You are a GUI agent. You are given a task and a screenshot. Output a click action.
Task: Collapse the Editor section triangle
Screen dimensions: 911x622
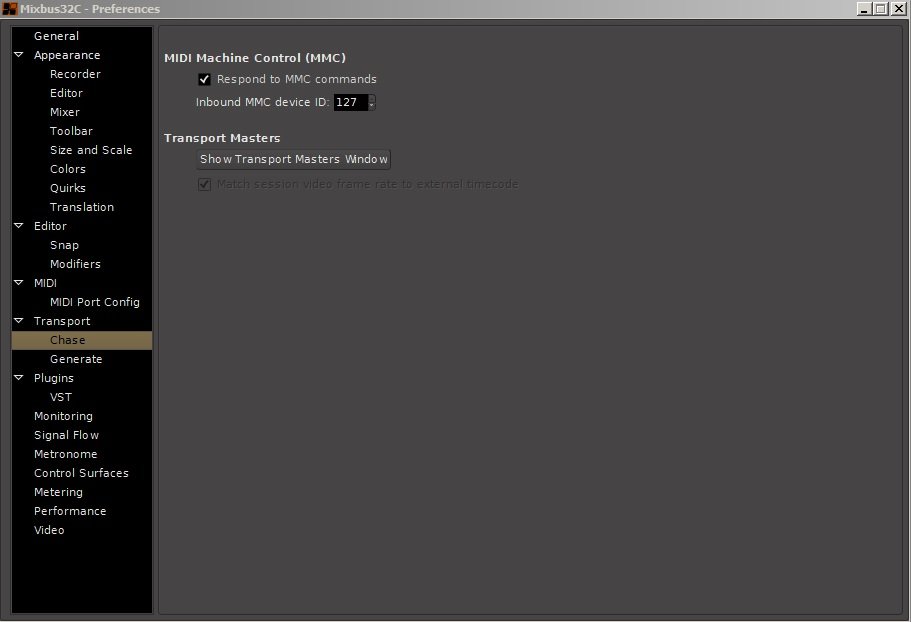[19, 225]
